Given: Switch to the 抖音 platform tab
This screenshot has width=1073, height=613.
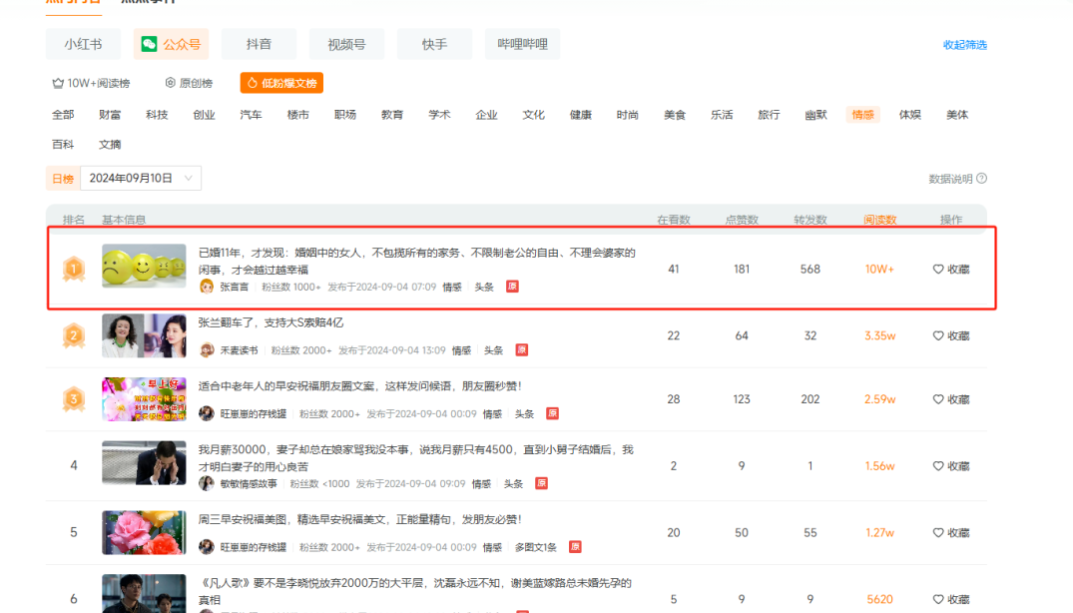Looking at the screenshot, I should coord(259,44).
